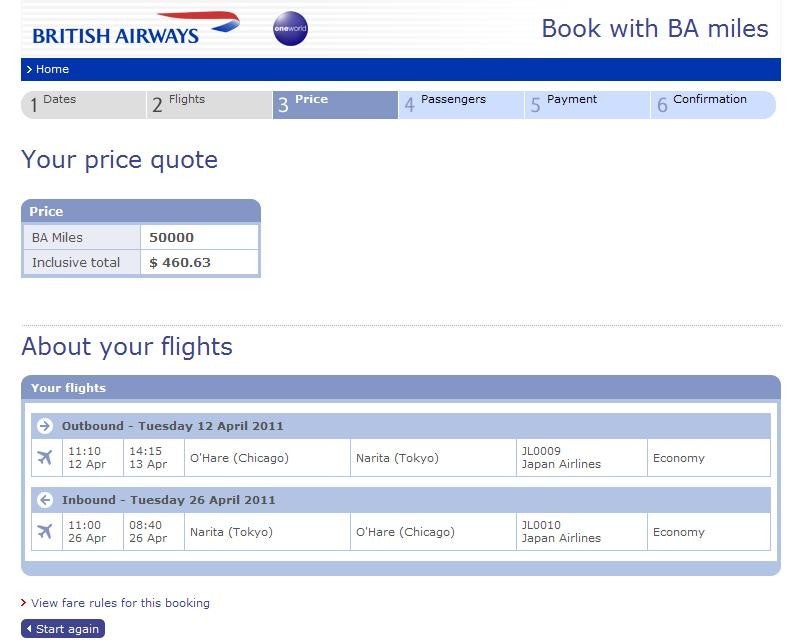Open the Home link in navigation bar

(52, 69)
